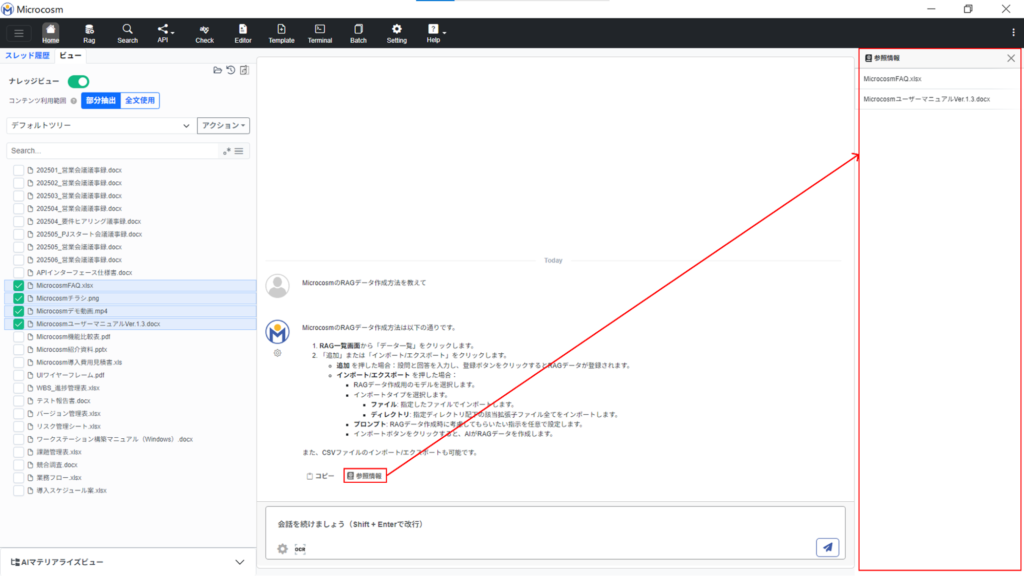Image resolution: width=1024 pixels, height=576 pixels.
Task: Select 202502_営業会議議事録.docx file name in the tree
Action: coord(79,183)
